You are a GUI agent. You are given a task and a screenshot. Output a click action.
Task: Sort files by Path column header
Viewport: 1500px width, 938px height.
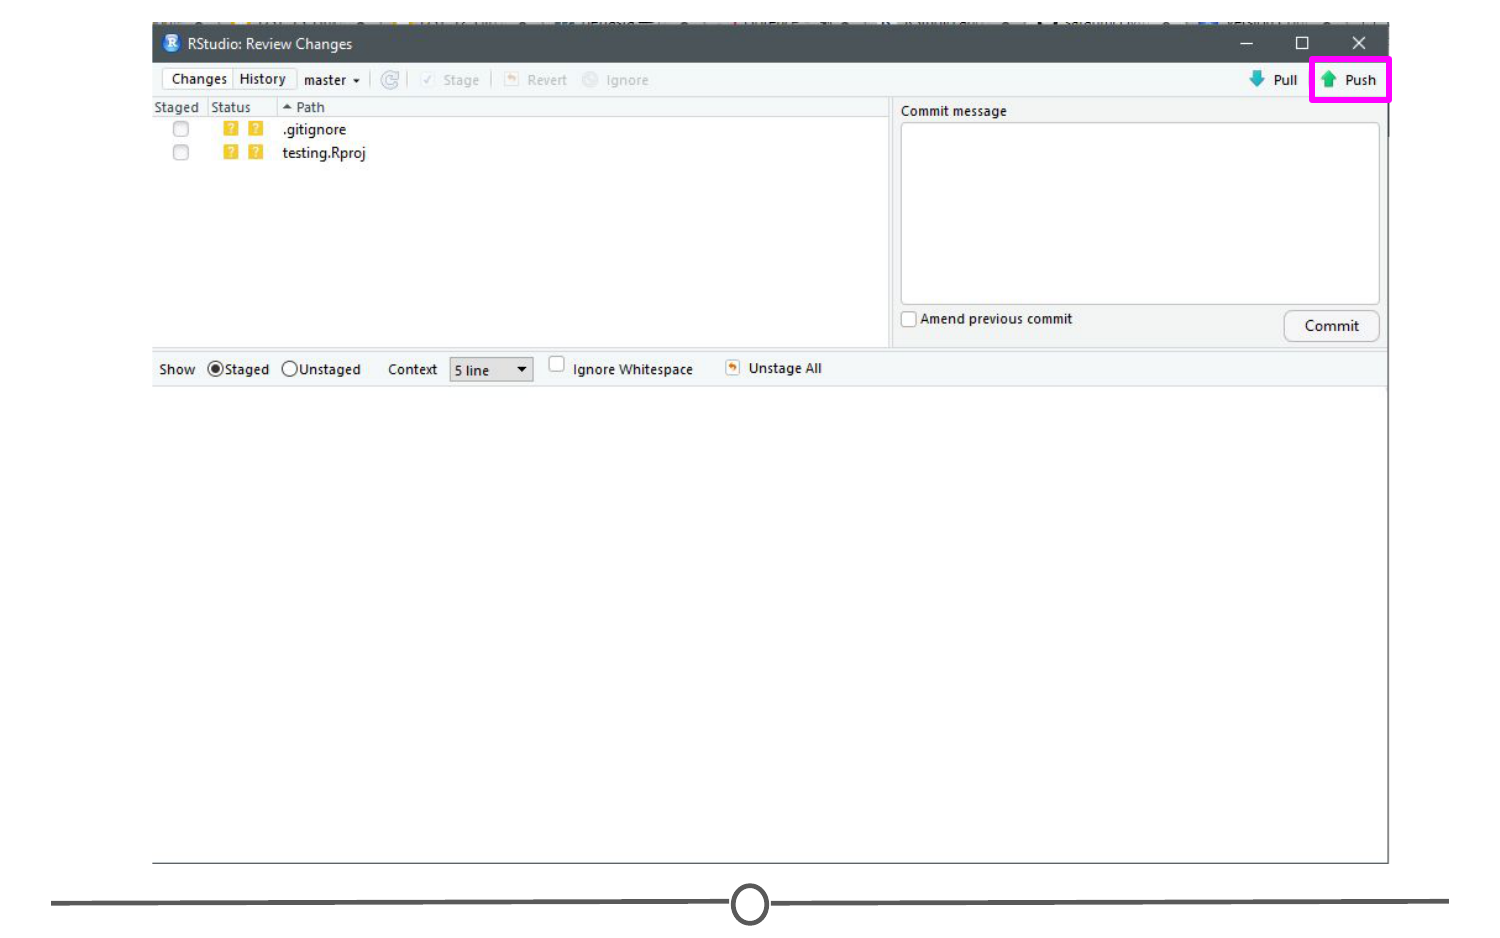point(310,107)
